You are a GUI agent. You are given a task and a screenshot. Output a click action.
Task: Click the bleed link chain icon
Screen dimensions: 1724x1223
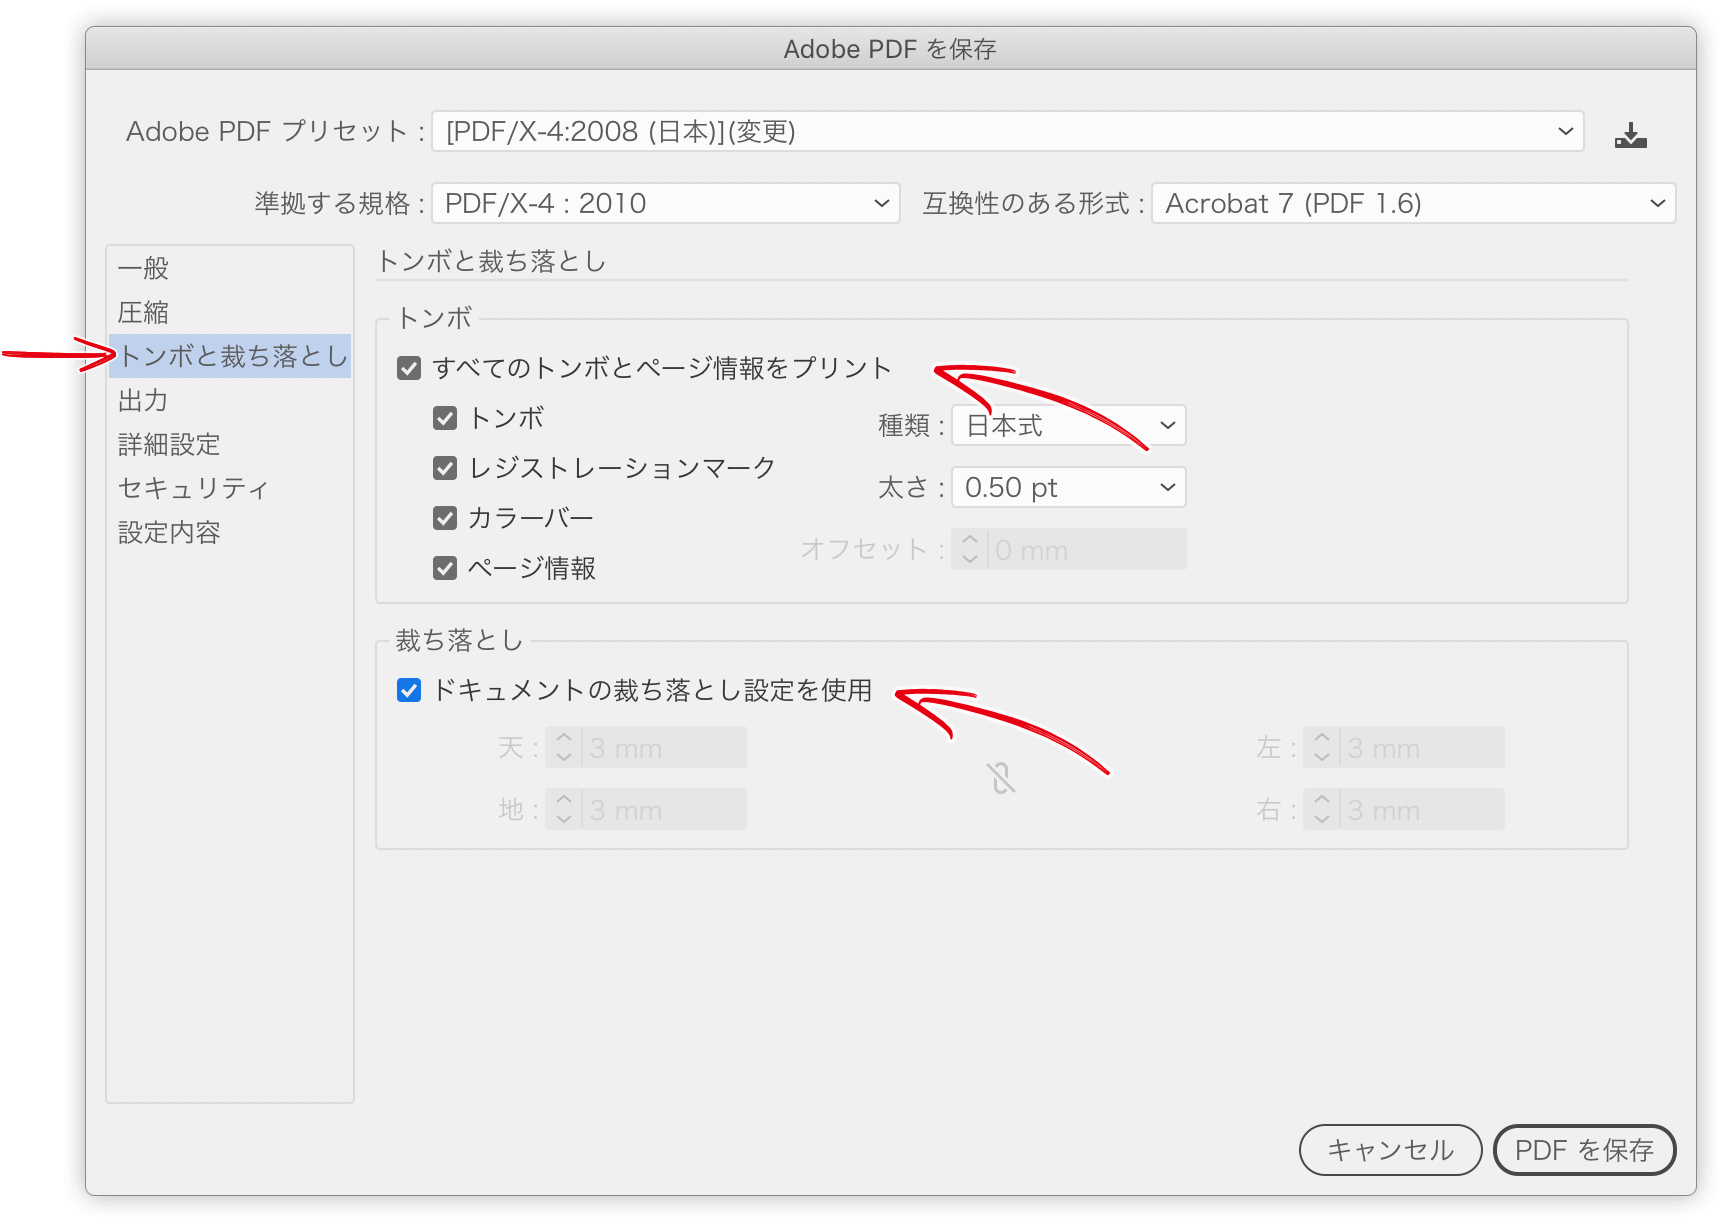point(1001,778)
